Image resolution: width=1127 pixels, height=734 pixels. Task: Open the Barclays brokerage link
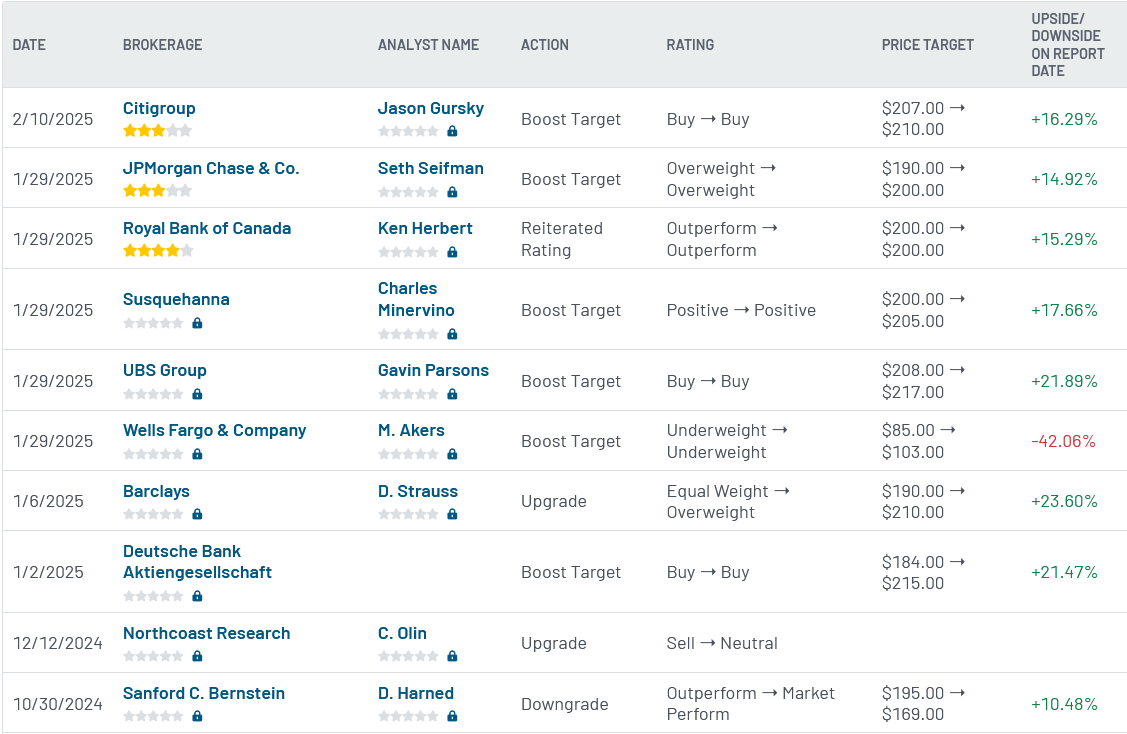pos(156,492)
